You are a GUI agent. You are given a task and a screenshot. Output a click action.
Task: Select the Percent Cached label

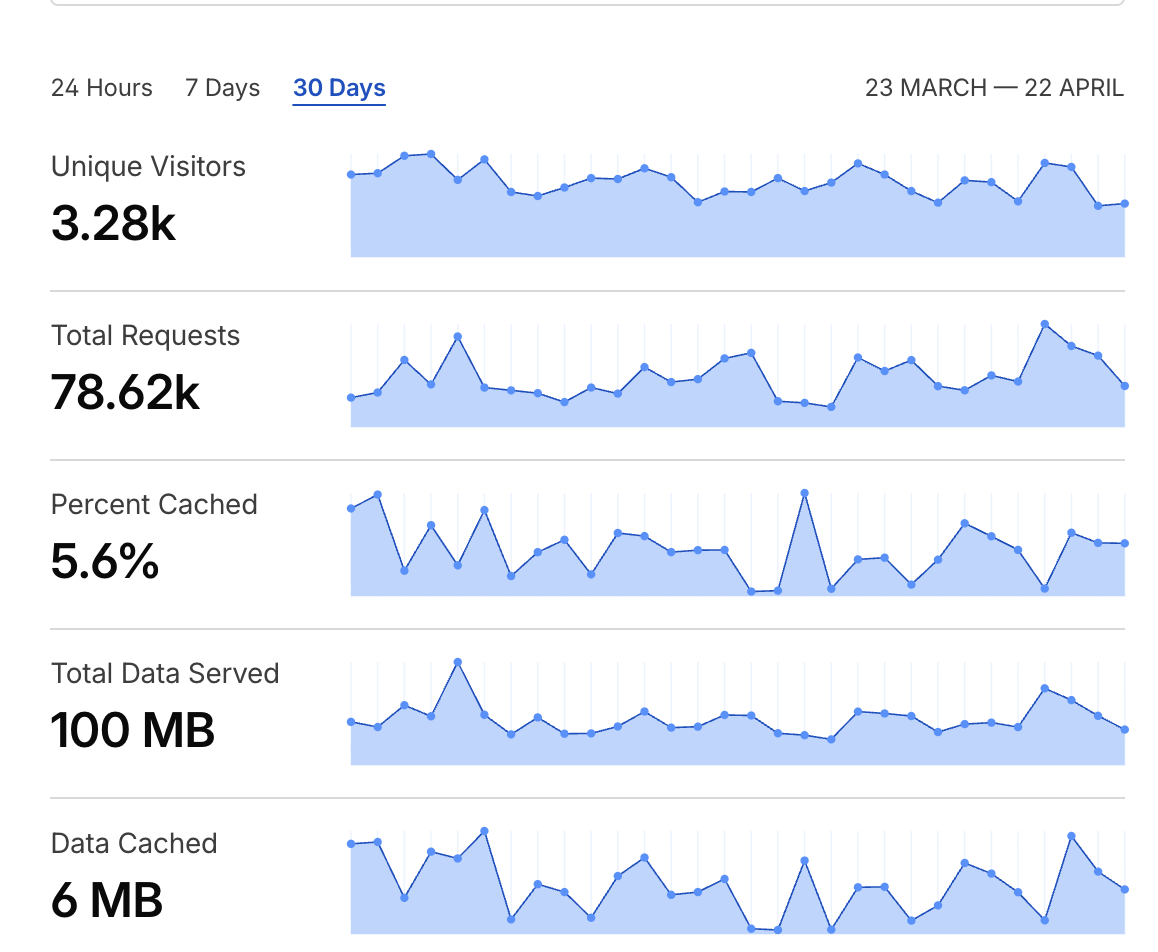154,504
